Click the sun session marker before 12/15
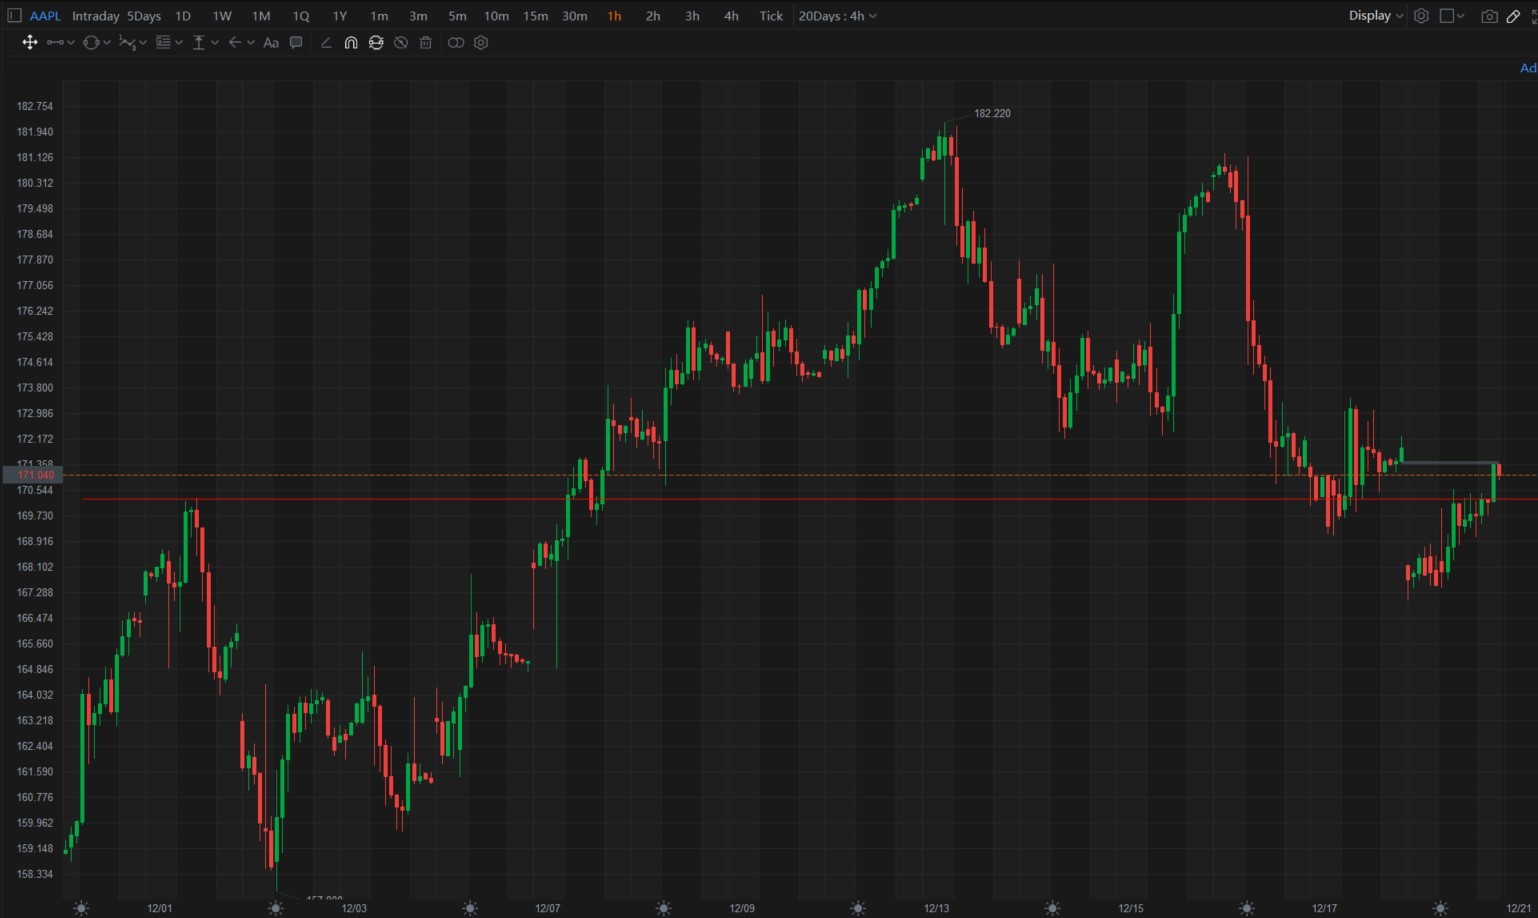 tap(1052, 908)
